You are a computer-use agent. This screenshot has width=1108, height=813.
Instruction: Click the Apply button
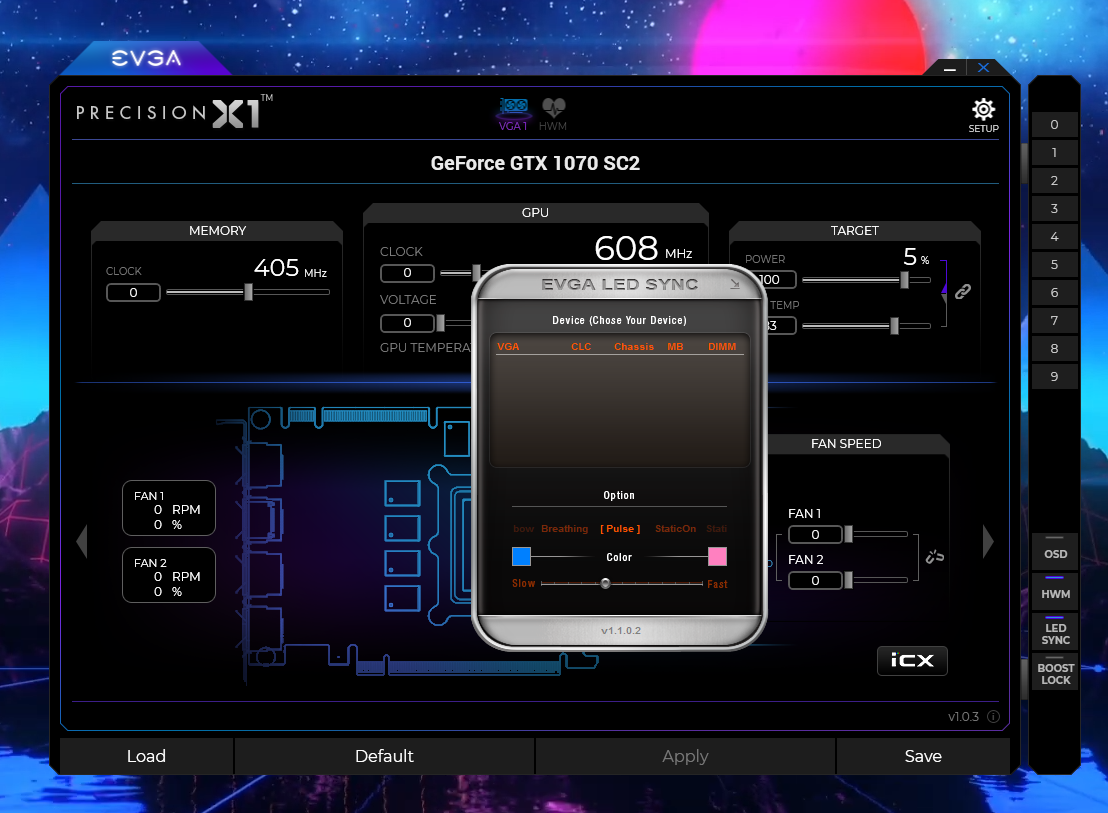685,756
